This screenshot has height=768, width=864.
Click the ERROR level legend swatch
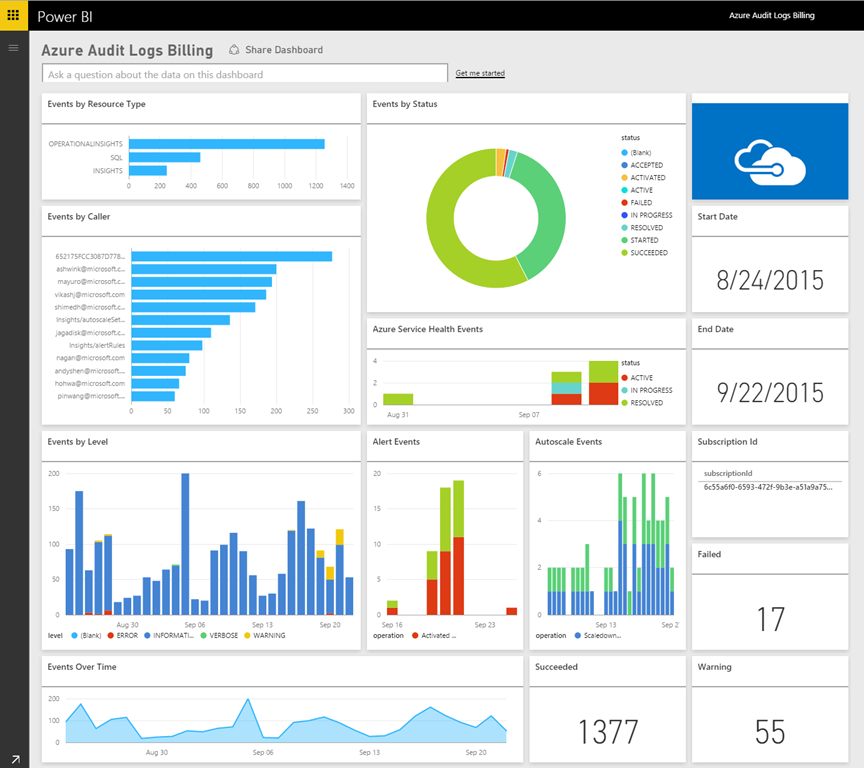point(110,635)
